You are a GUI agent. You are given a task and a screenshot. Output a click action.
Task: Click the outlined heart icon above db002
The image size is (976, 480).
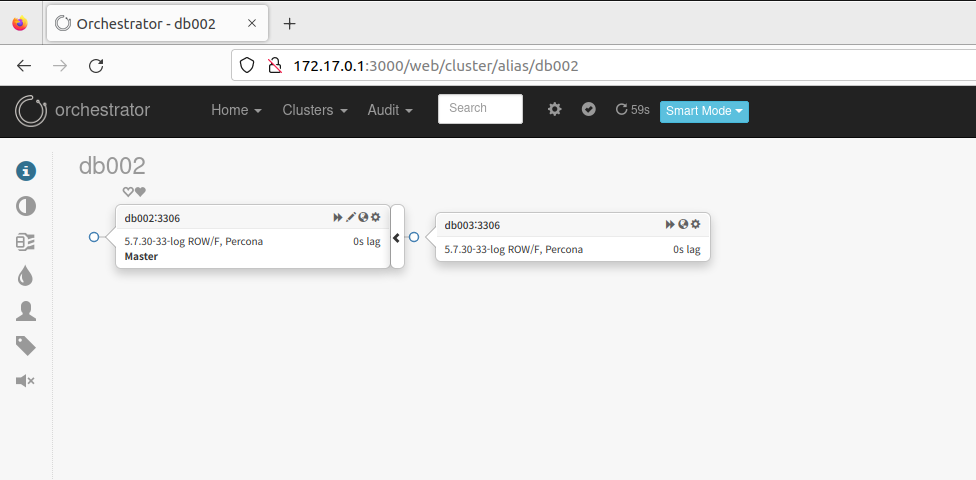(x=128, y=192)
